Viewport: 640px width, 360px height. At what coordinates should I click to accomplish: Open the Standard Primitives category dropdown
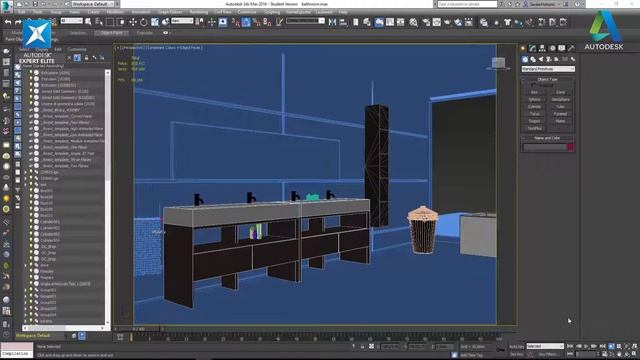548,69
